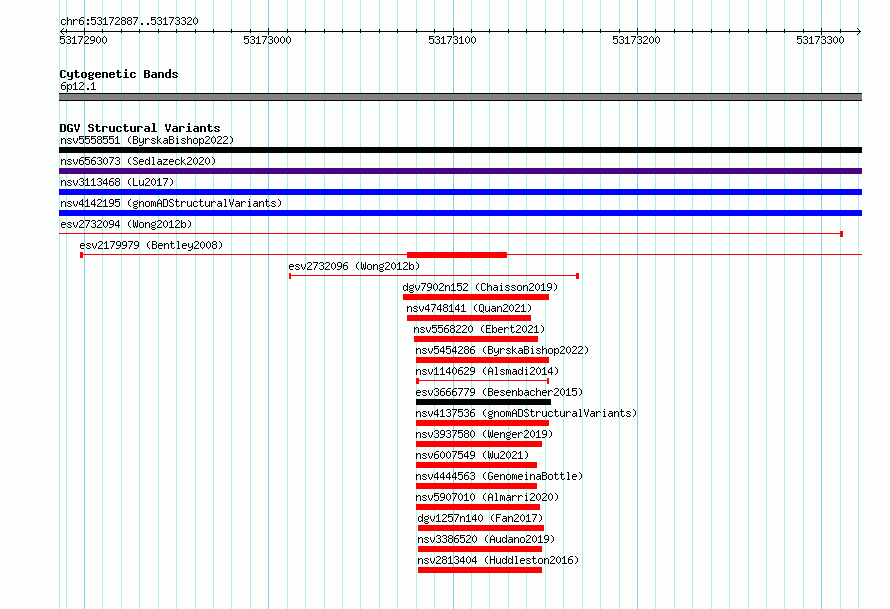Click the blue nsv4142195 variant bar
Viewport: 890px width, 609px height.
pos(460,213)
